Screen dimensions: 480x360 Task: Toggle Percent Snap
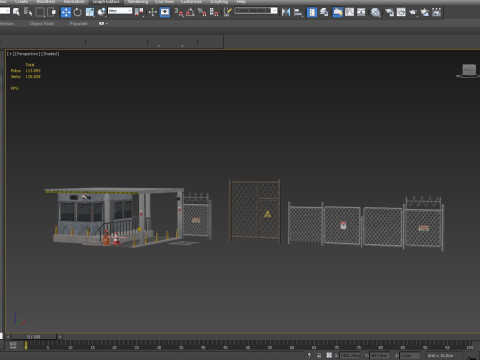(x=202, y=12)
